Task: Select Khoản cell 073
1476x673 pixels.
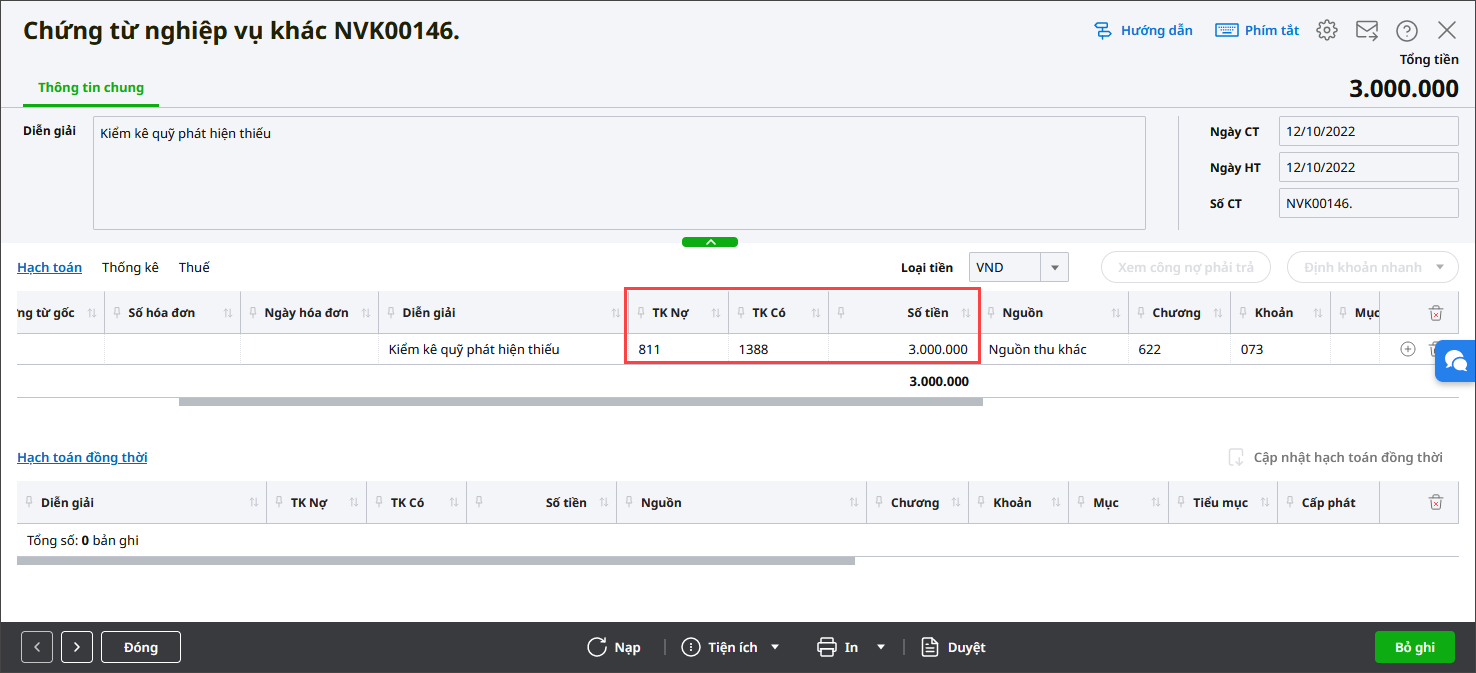Action: (1280, 349)
